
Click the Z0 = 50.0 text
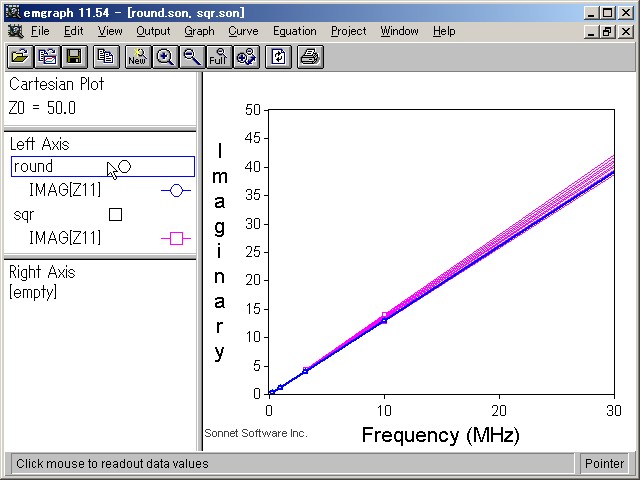point(42,108)
